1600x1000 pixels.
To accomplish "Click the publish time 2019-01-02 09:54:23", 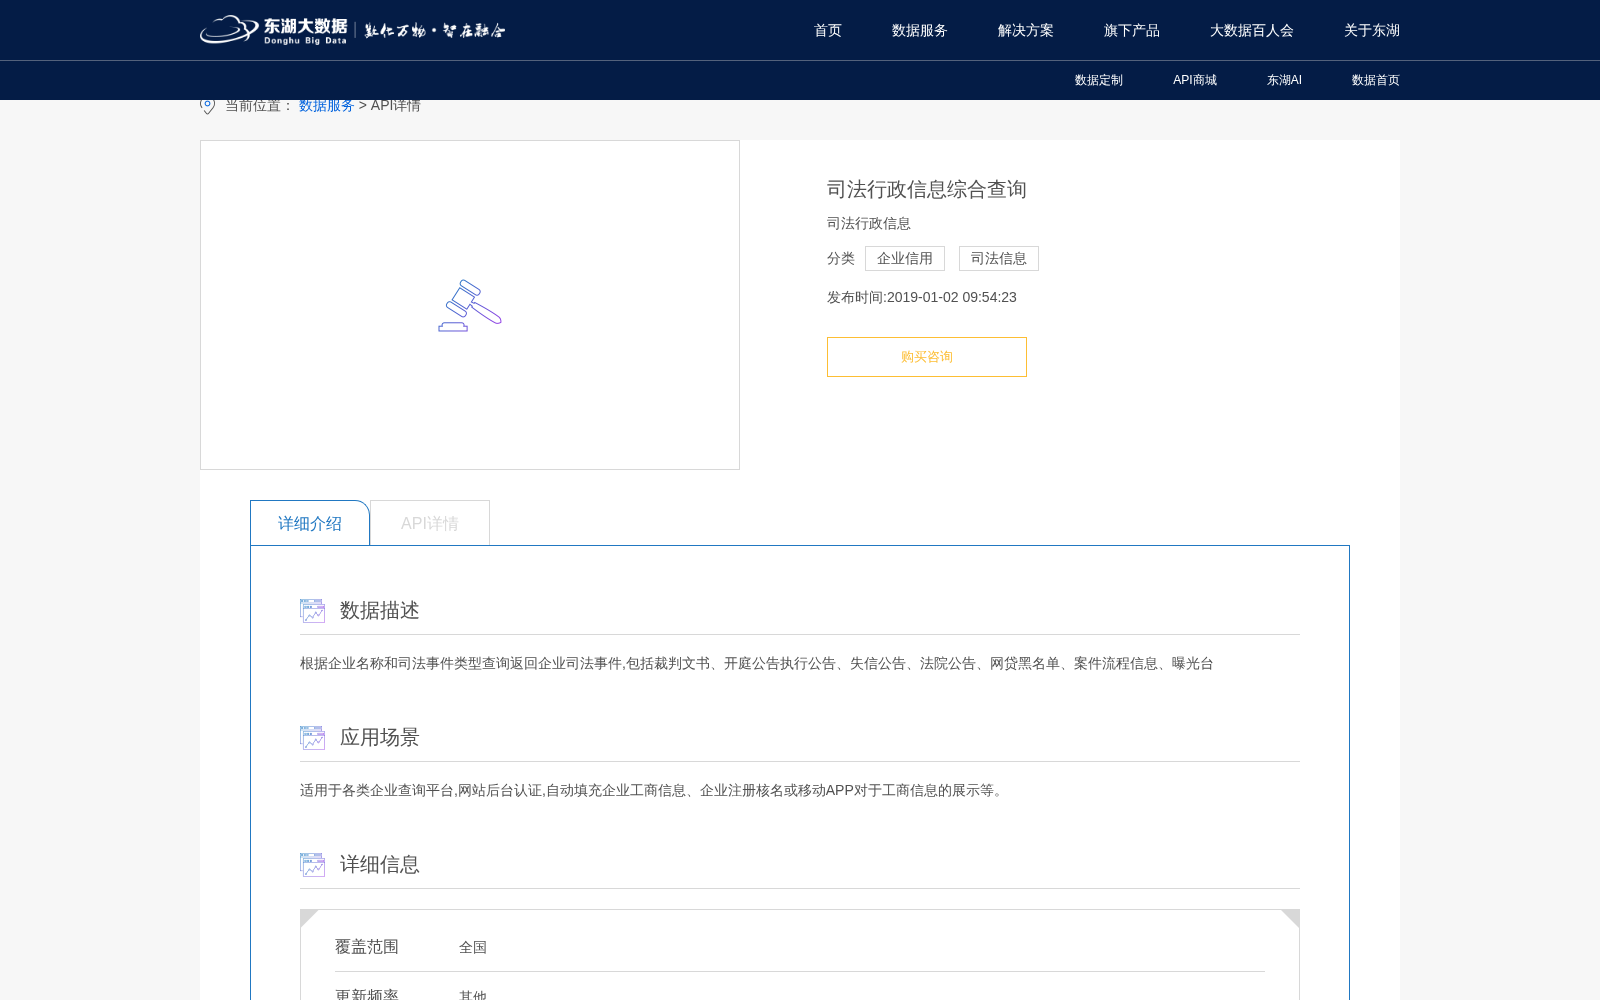I will (x=952, y=297).
